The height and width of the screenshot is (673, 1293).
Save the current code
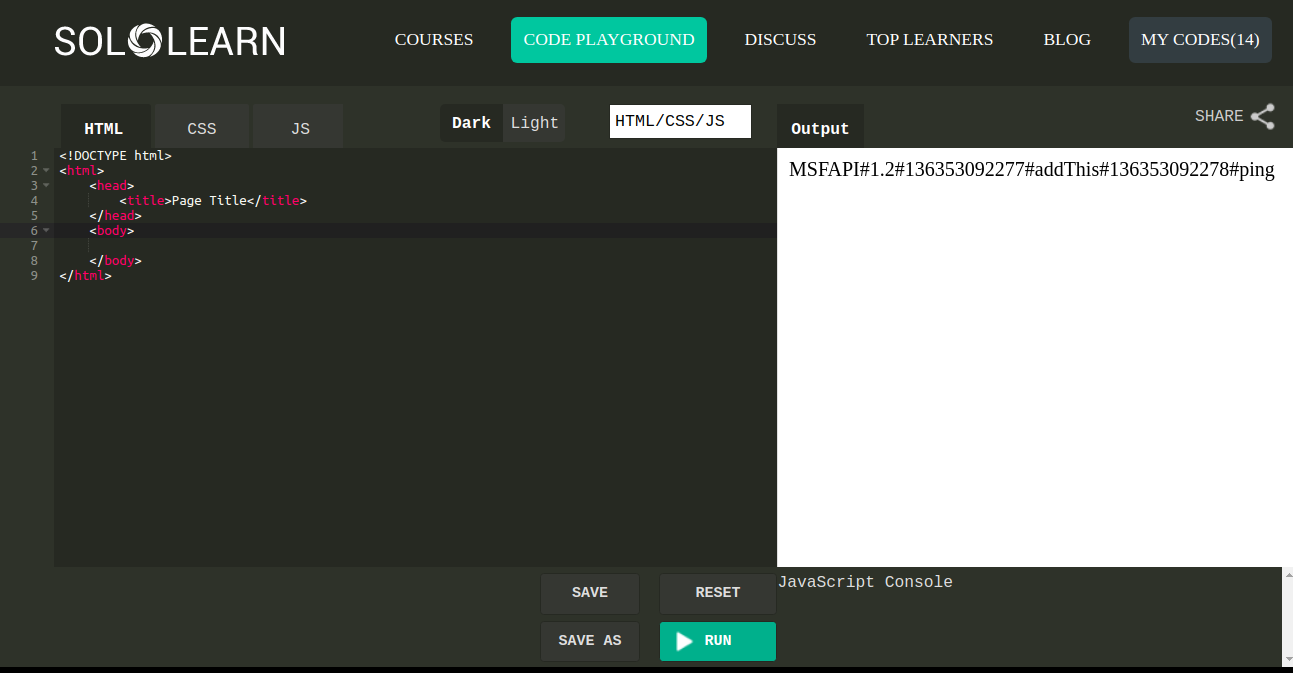coord(589,593)
